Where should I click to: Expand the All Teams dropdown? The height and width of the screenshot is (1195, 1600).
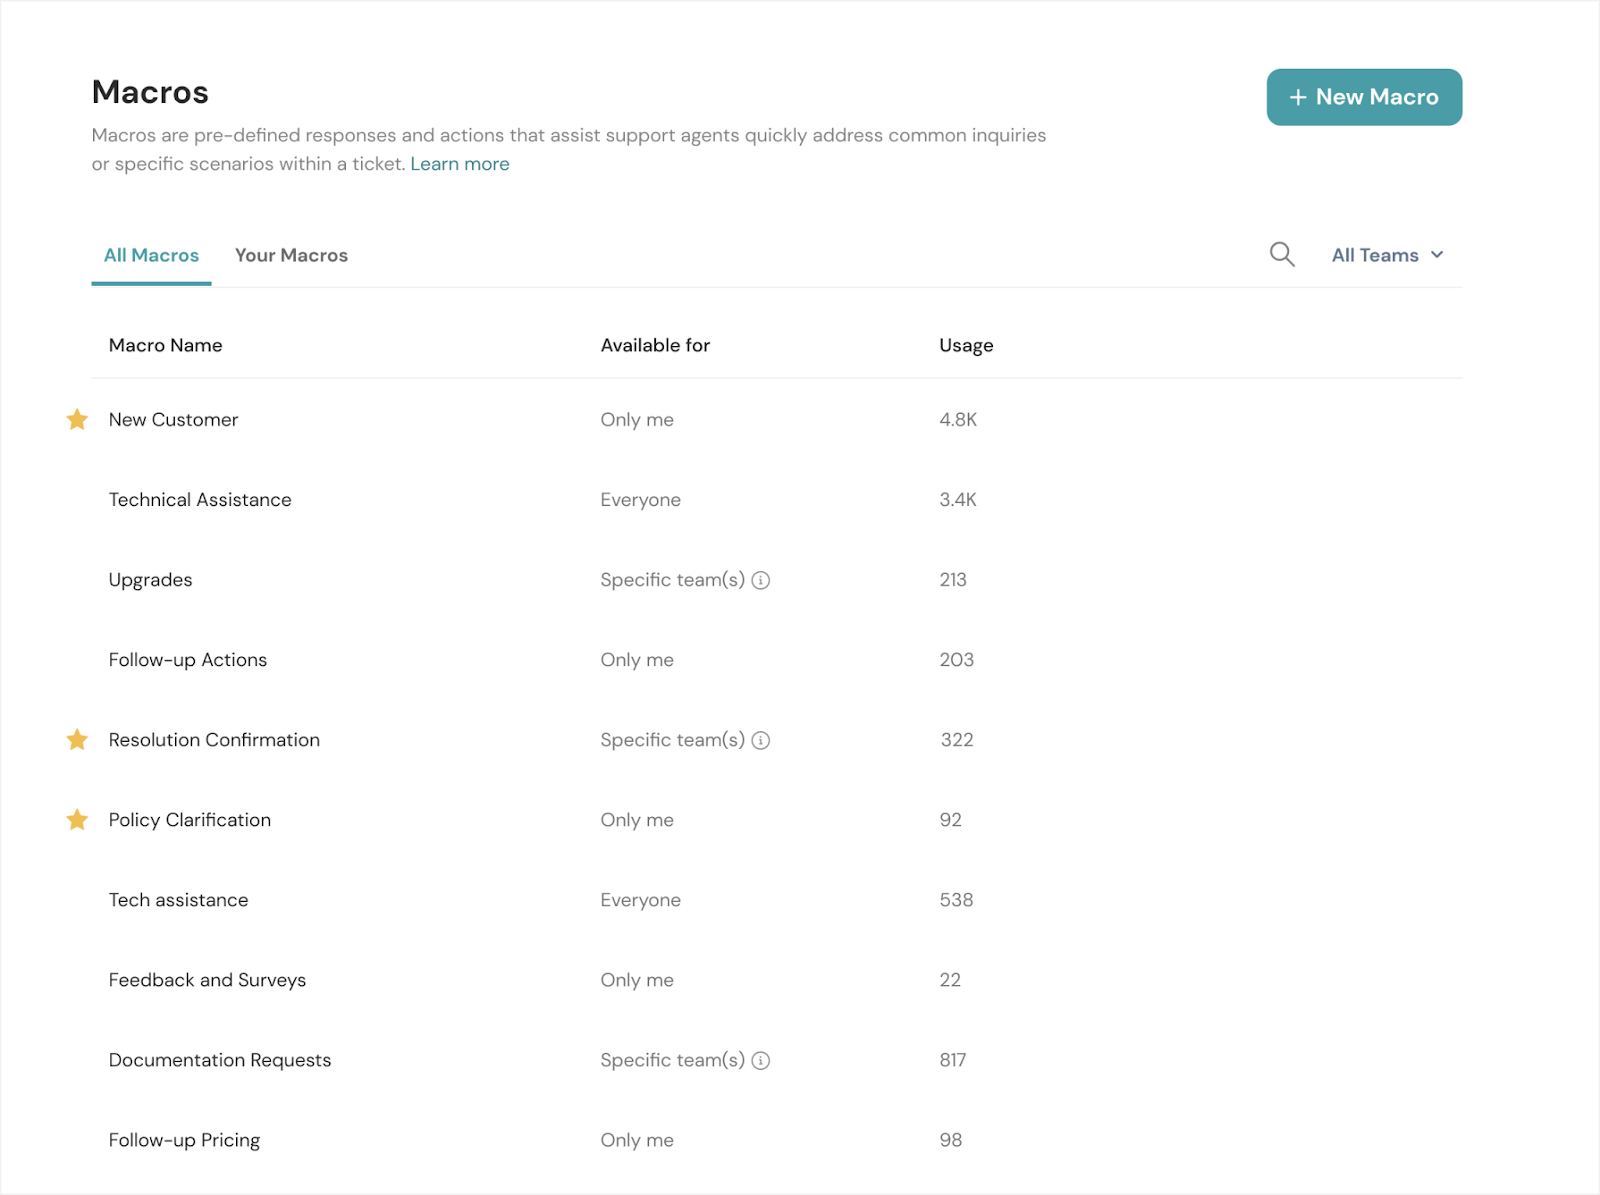1387,255
